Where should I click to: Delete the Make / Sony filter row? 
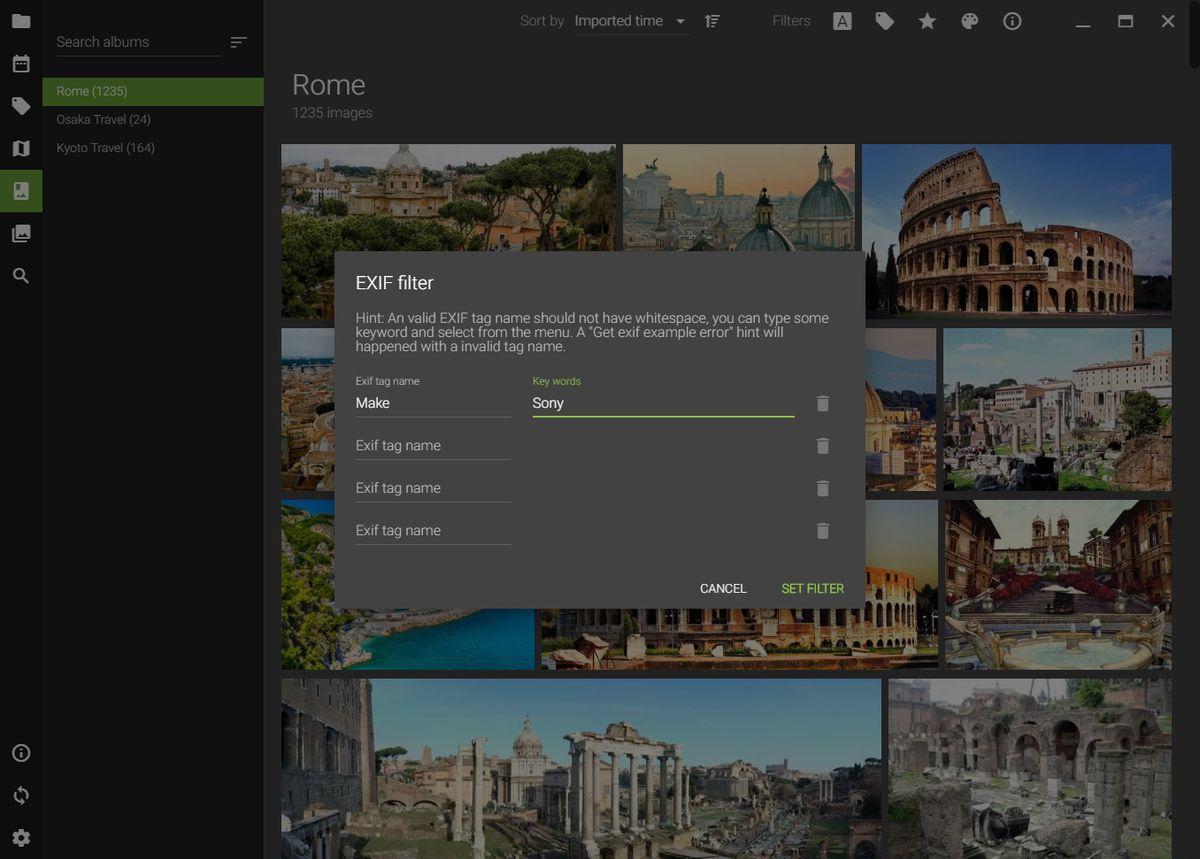coord(823,403)
